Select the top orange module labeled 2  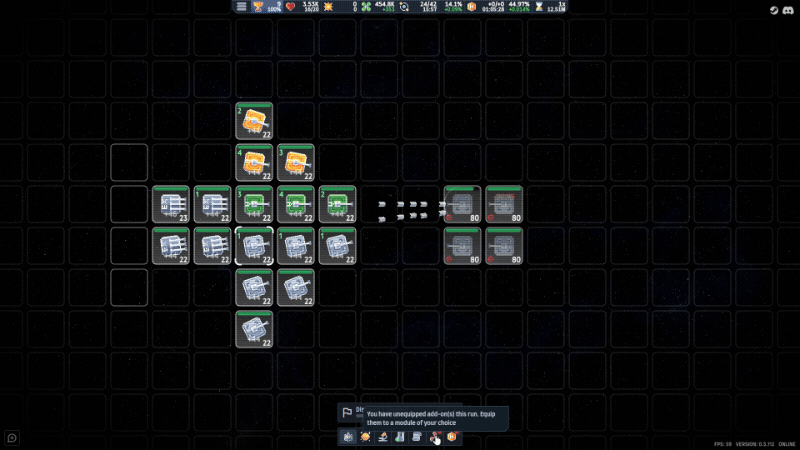254,121
